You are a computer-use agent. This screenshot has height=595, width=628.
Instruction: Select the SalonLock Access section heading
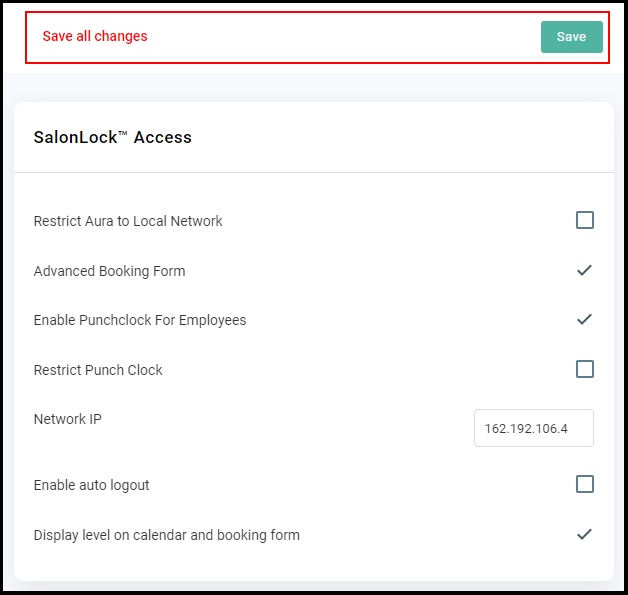113,137
